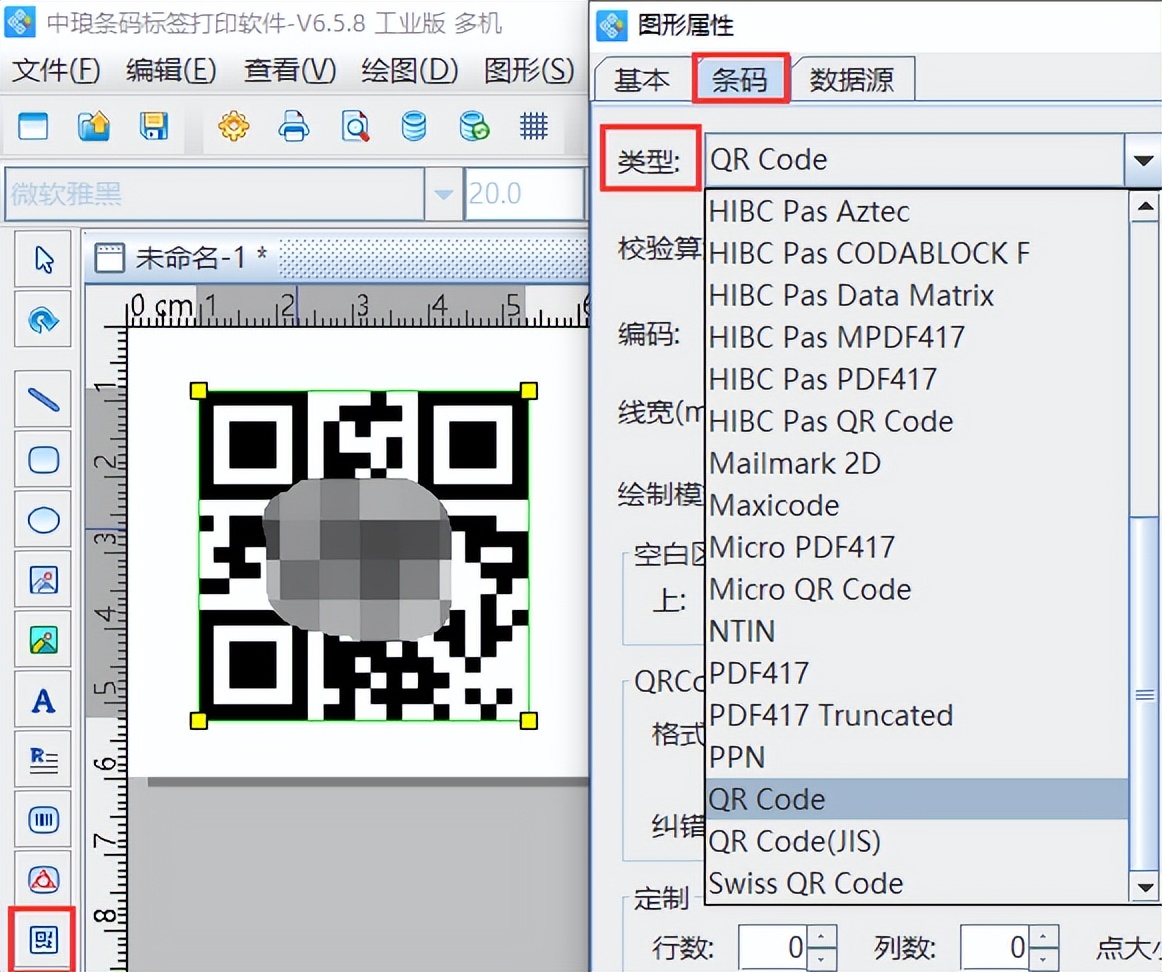This screenshot has width=1162, height=972.
Task: Select the green landscape image tool
Action: pos(44,639)
